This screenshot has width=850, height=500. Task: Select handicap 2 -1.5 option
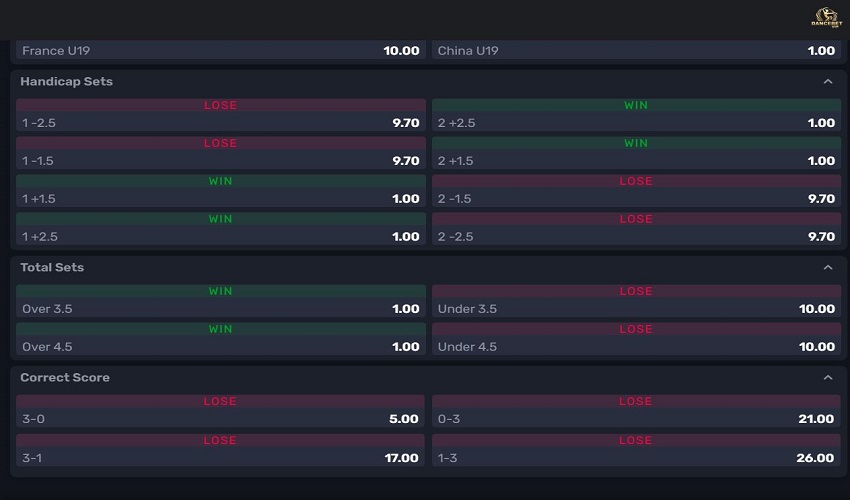pyautogui.click(x=636, y=199)
